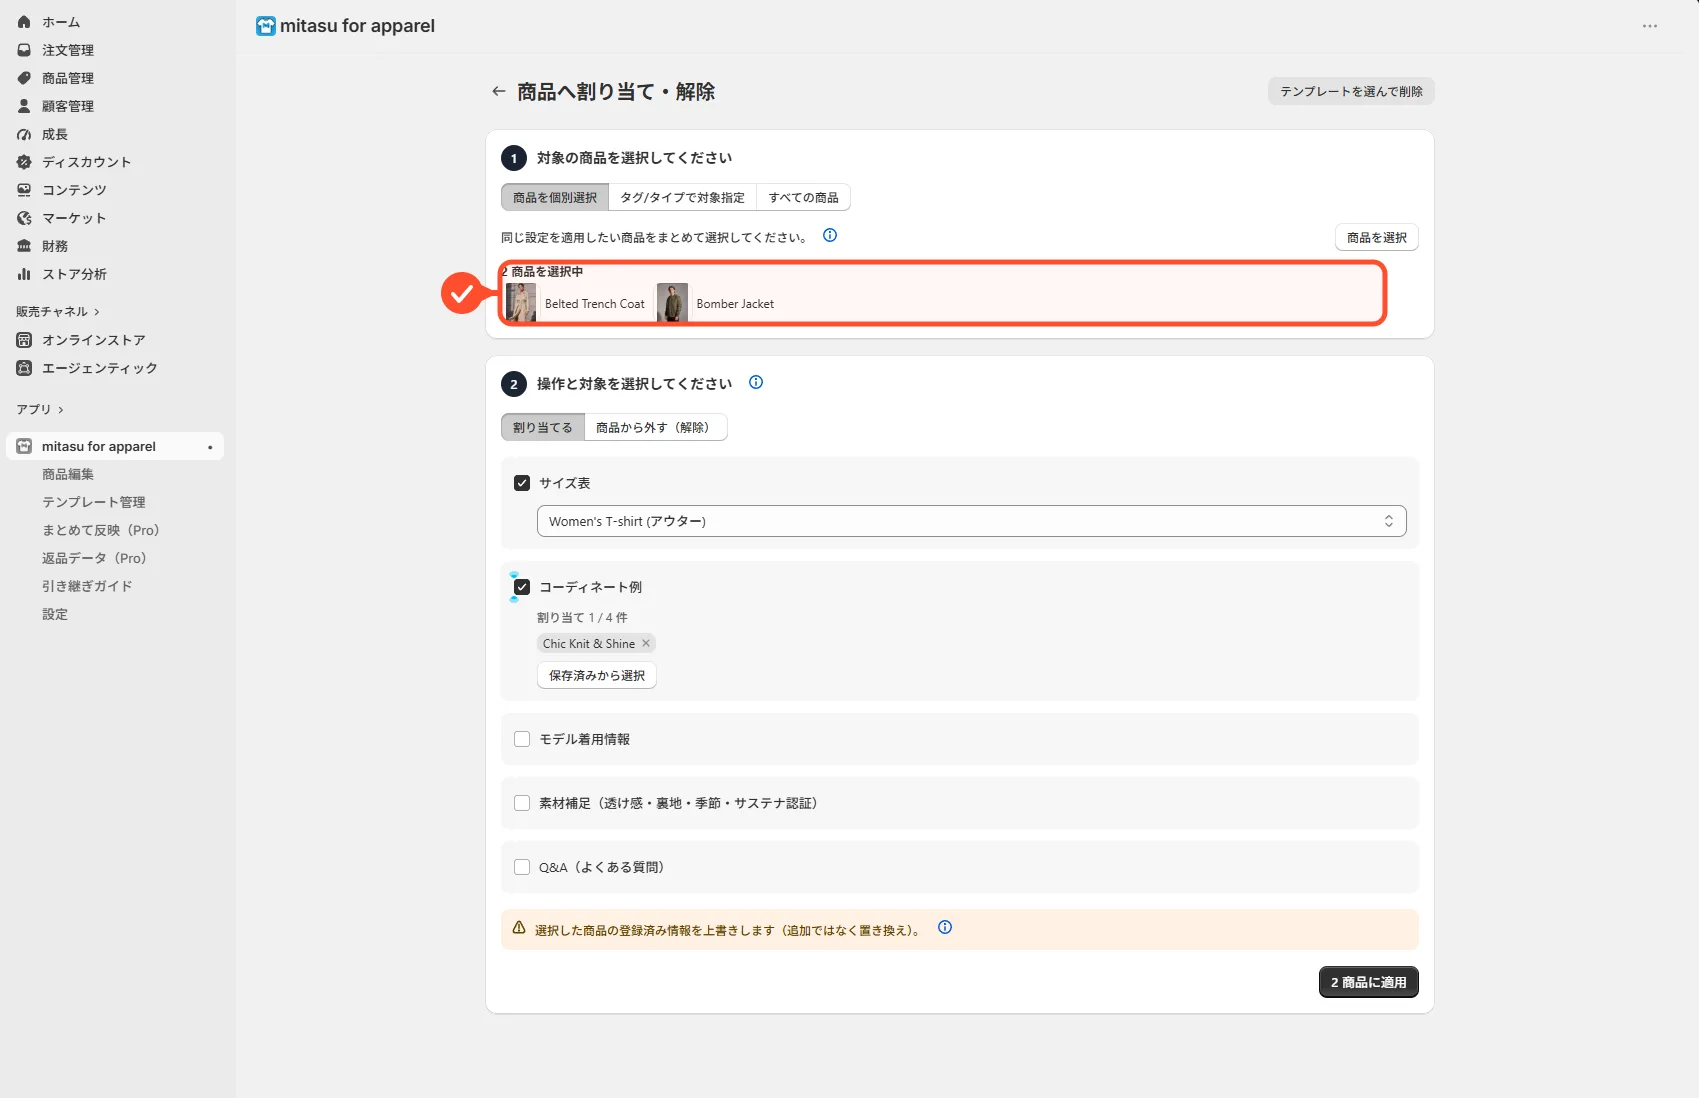Click the pin dot beside mitasu for apparel
The width and height of the screenshot is (1699, 1098).
click(x=210, y=447)
